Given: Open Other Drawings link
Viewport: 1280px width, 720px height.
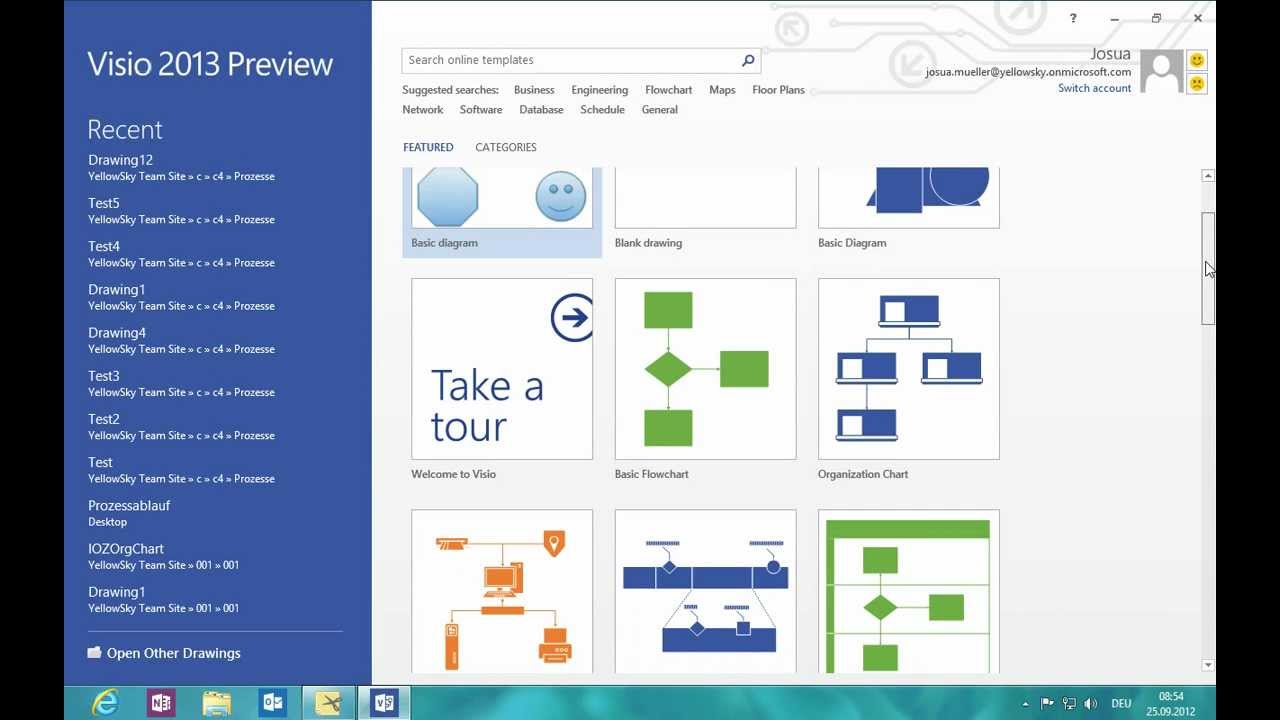Looking at the screenshot, I should [x=174, y=653].
